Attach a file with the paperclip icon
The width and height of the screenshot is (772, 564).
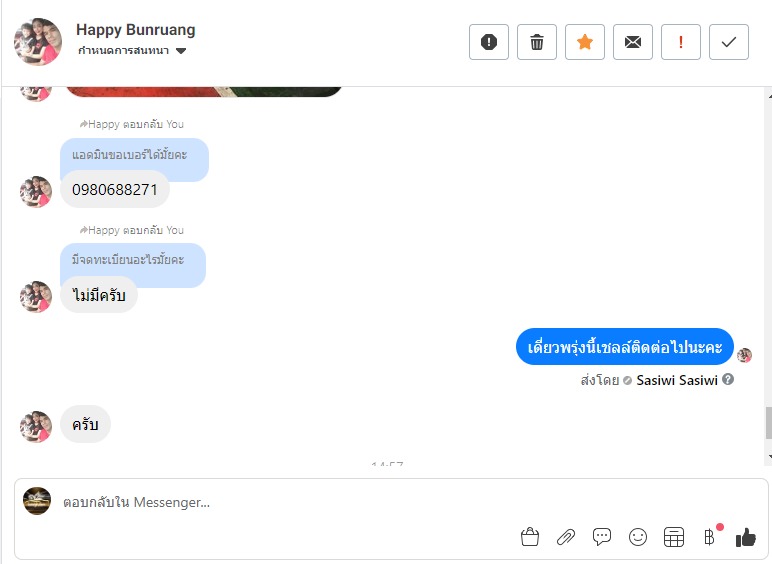(x=566, y=537)
